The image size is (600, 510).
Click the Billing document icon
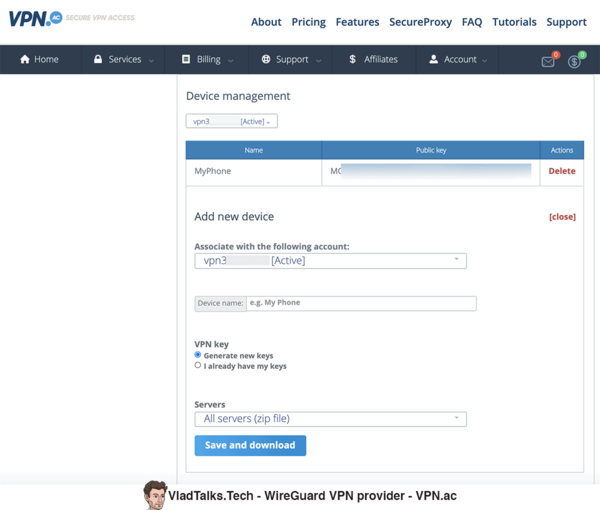pos(186,59)
